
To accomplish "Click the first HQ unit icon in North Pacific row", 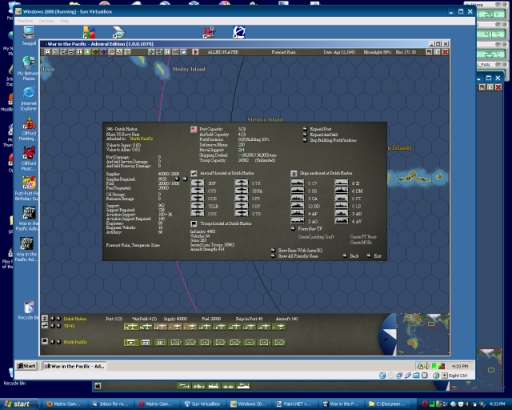I will (x=131, y=342).
